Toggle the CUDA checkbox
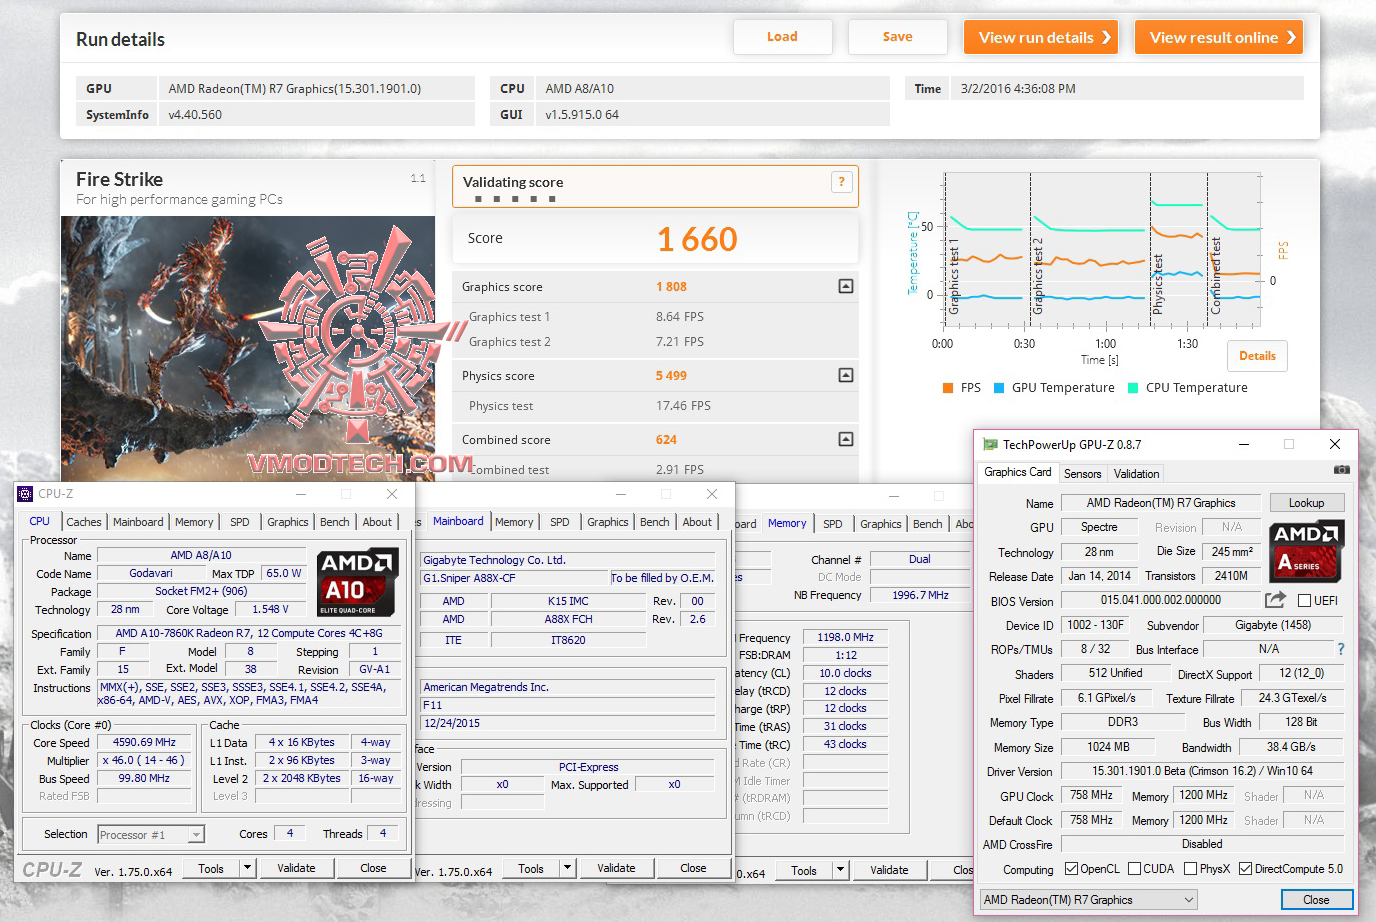 pos(1134,868)
